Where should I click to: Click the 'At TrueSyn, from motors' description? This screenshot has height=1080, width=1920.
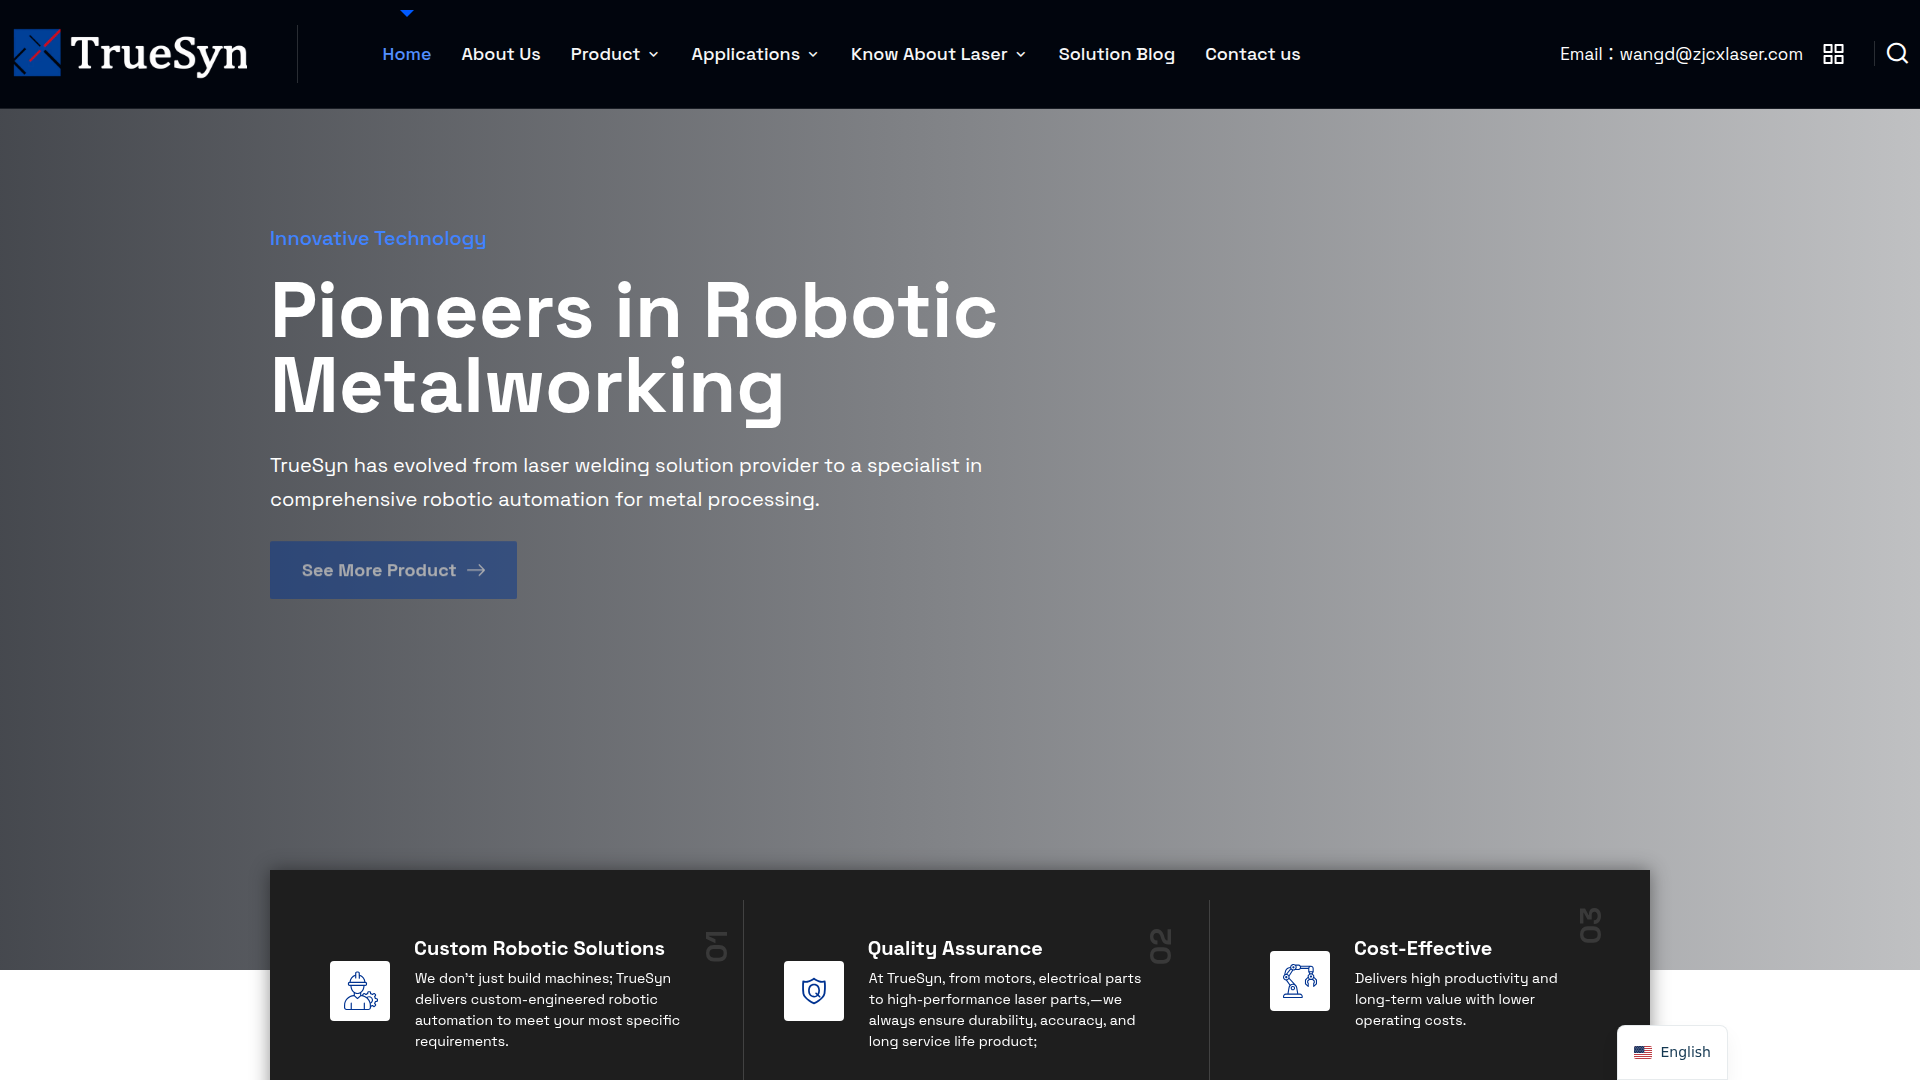pos(1004,1010)
